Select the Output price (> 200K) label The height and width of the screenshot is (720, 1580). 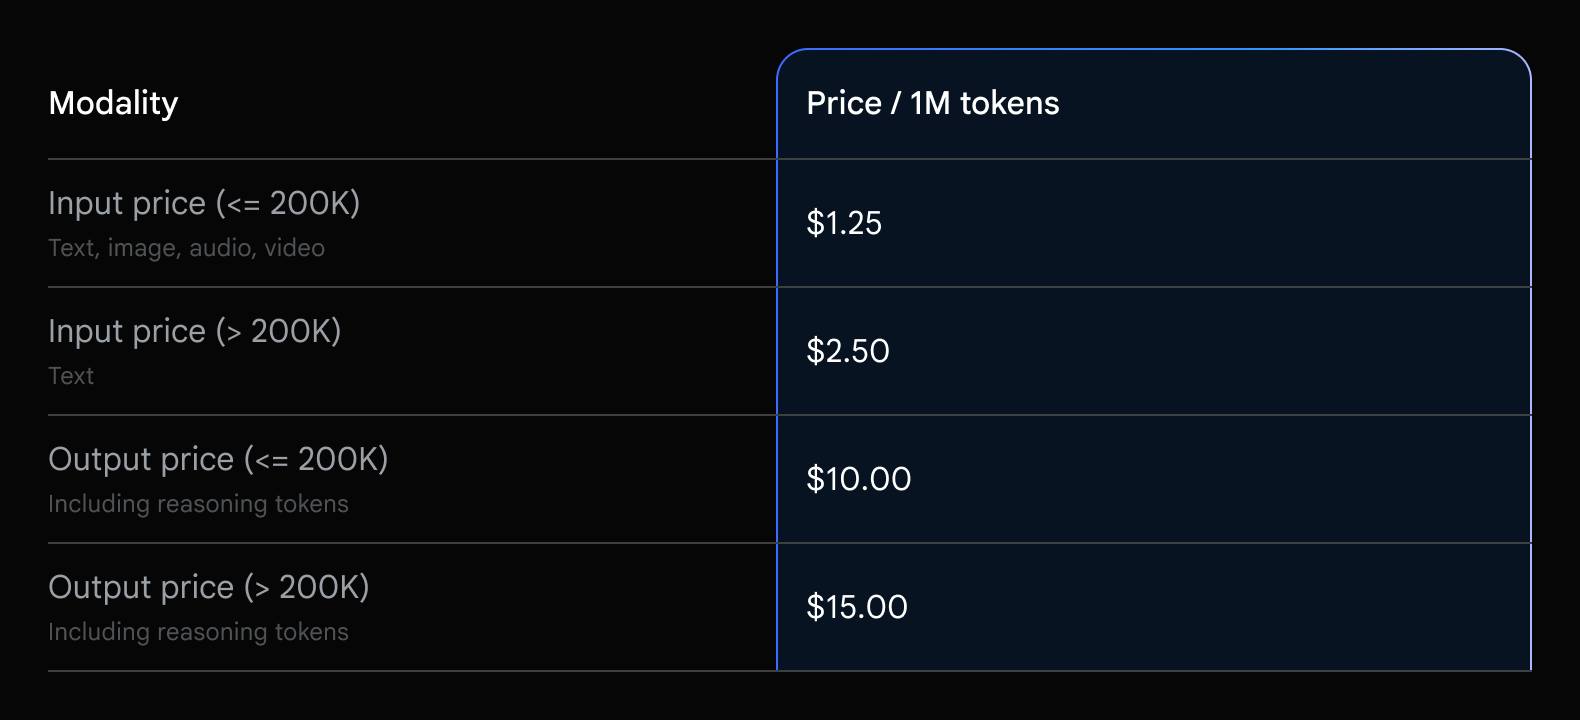(208, 587)
